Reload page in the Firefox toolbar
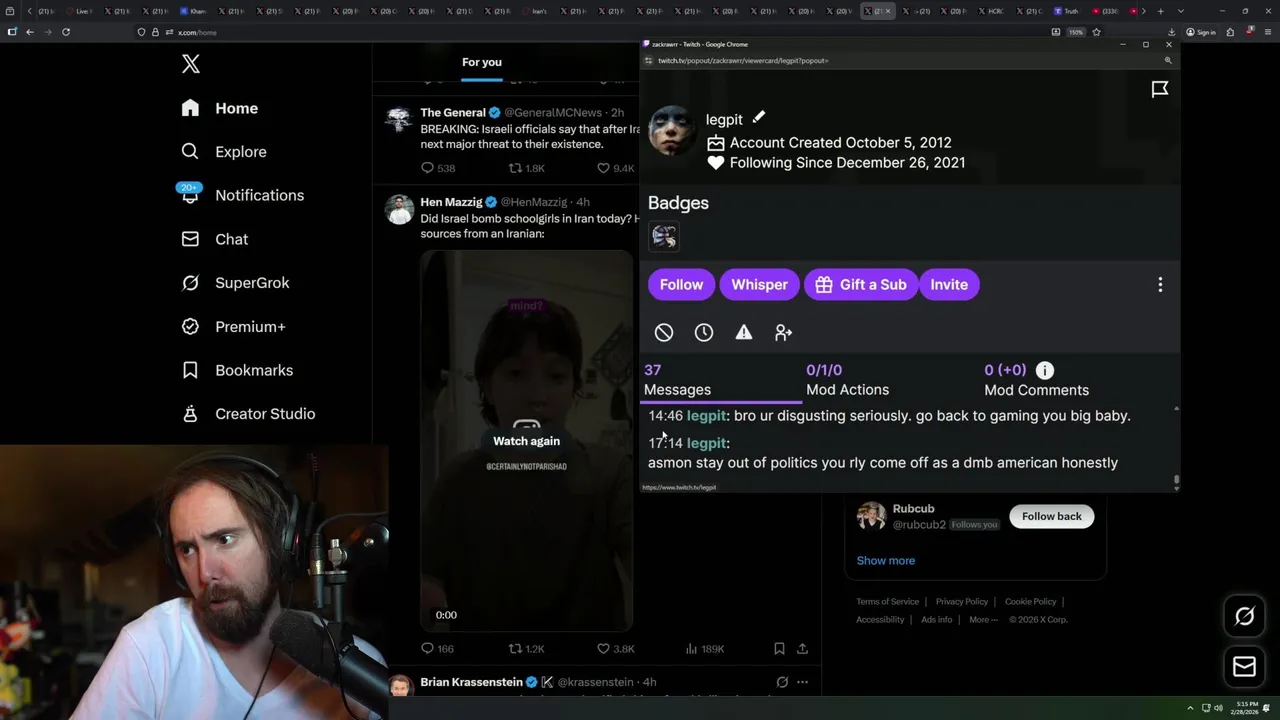 [66, 32]
